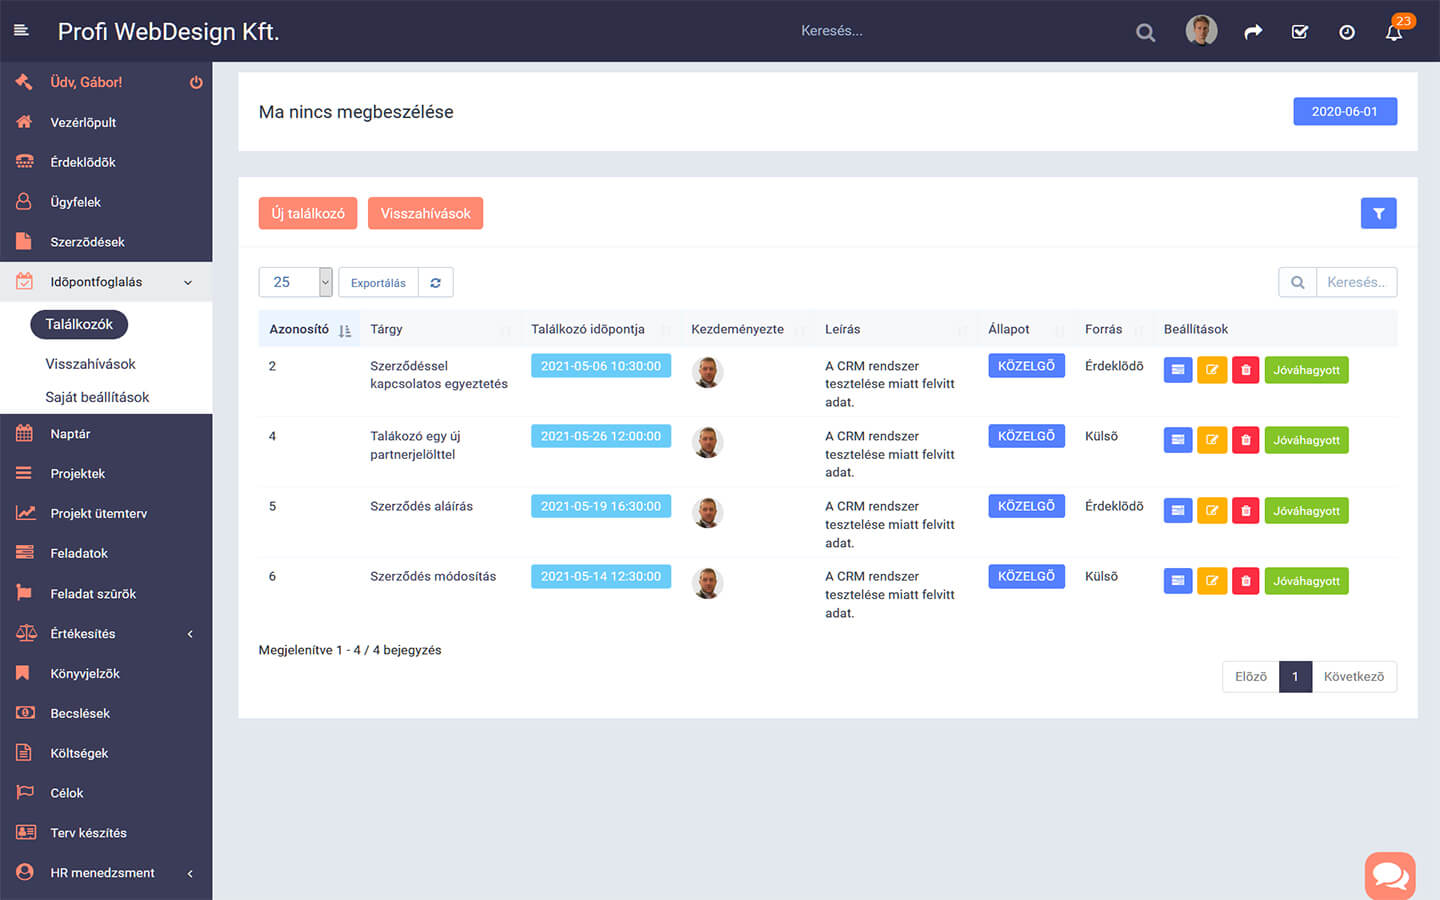This screenshot has height=900, width=1440.
Task: Click the refresh table icon
Action: [x=435, y=283]
